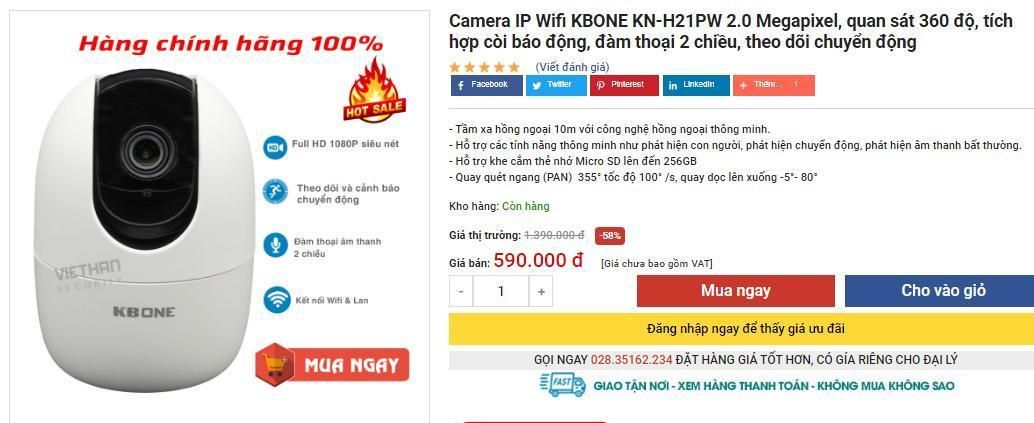The image size is (1034, 423).
Task: Share product via Twitter button
Action: (556, 85)
